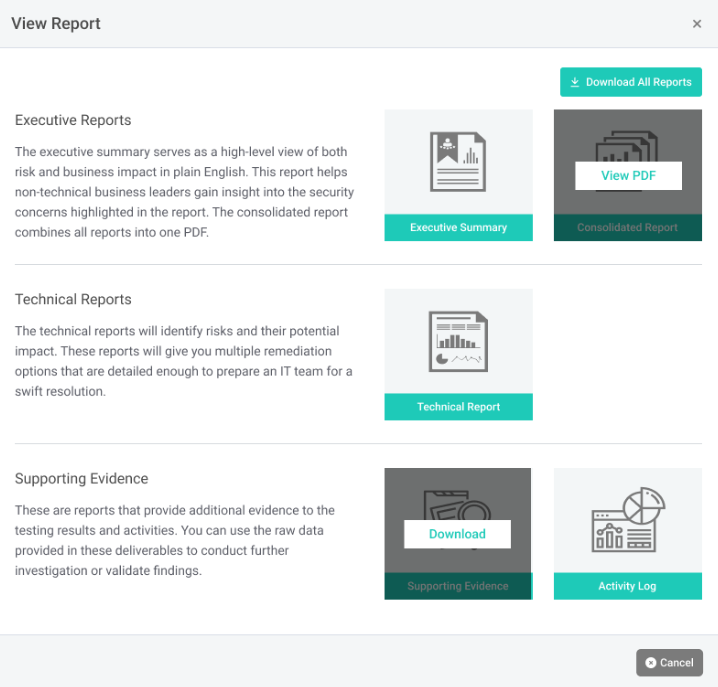This screenshot has height=687, width=718.
Task: Select the Technical Report teal label
Action: coord(458,407)
